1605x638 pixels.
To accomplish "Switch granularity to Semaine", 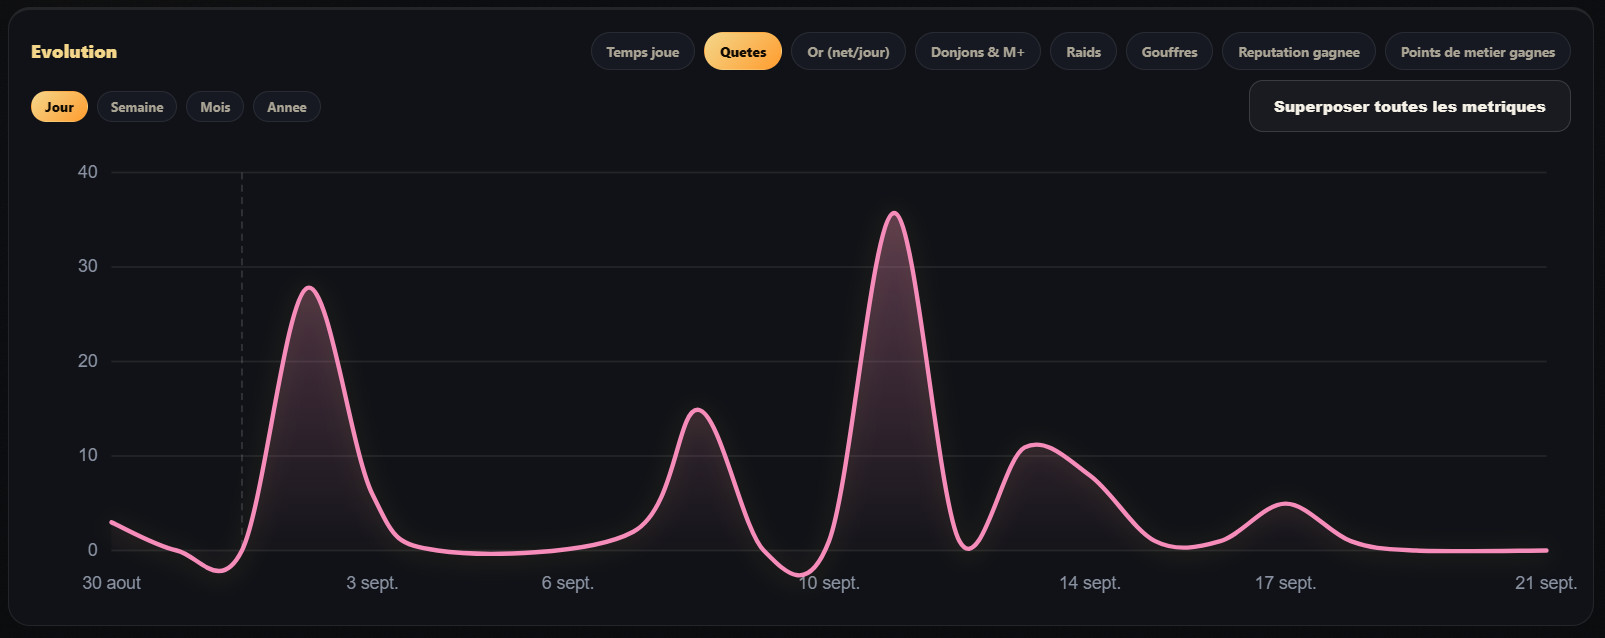I will [137, 107].
